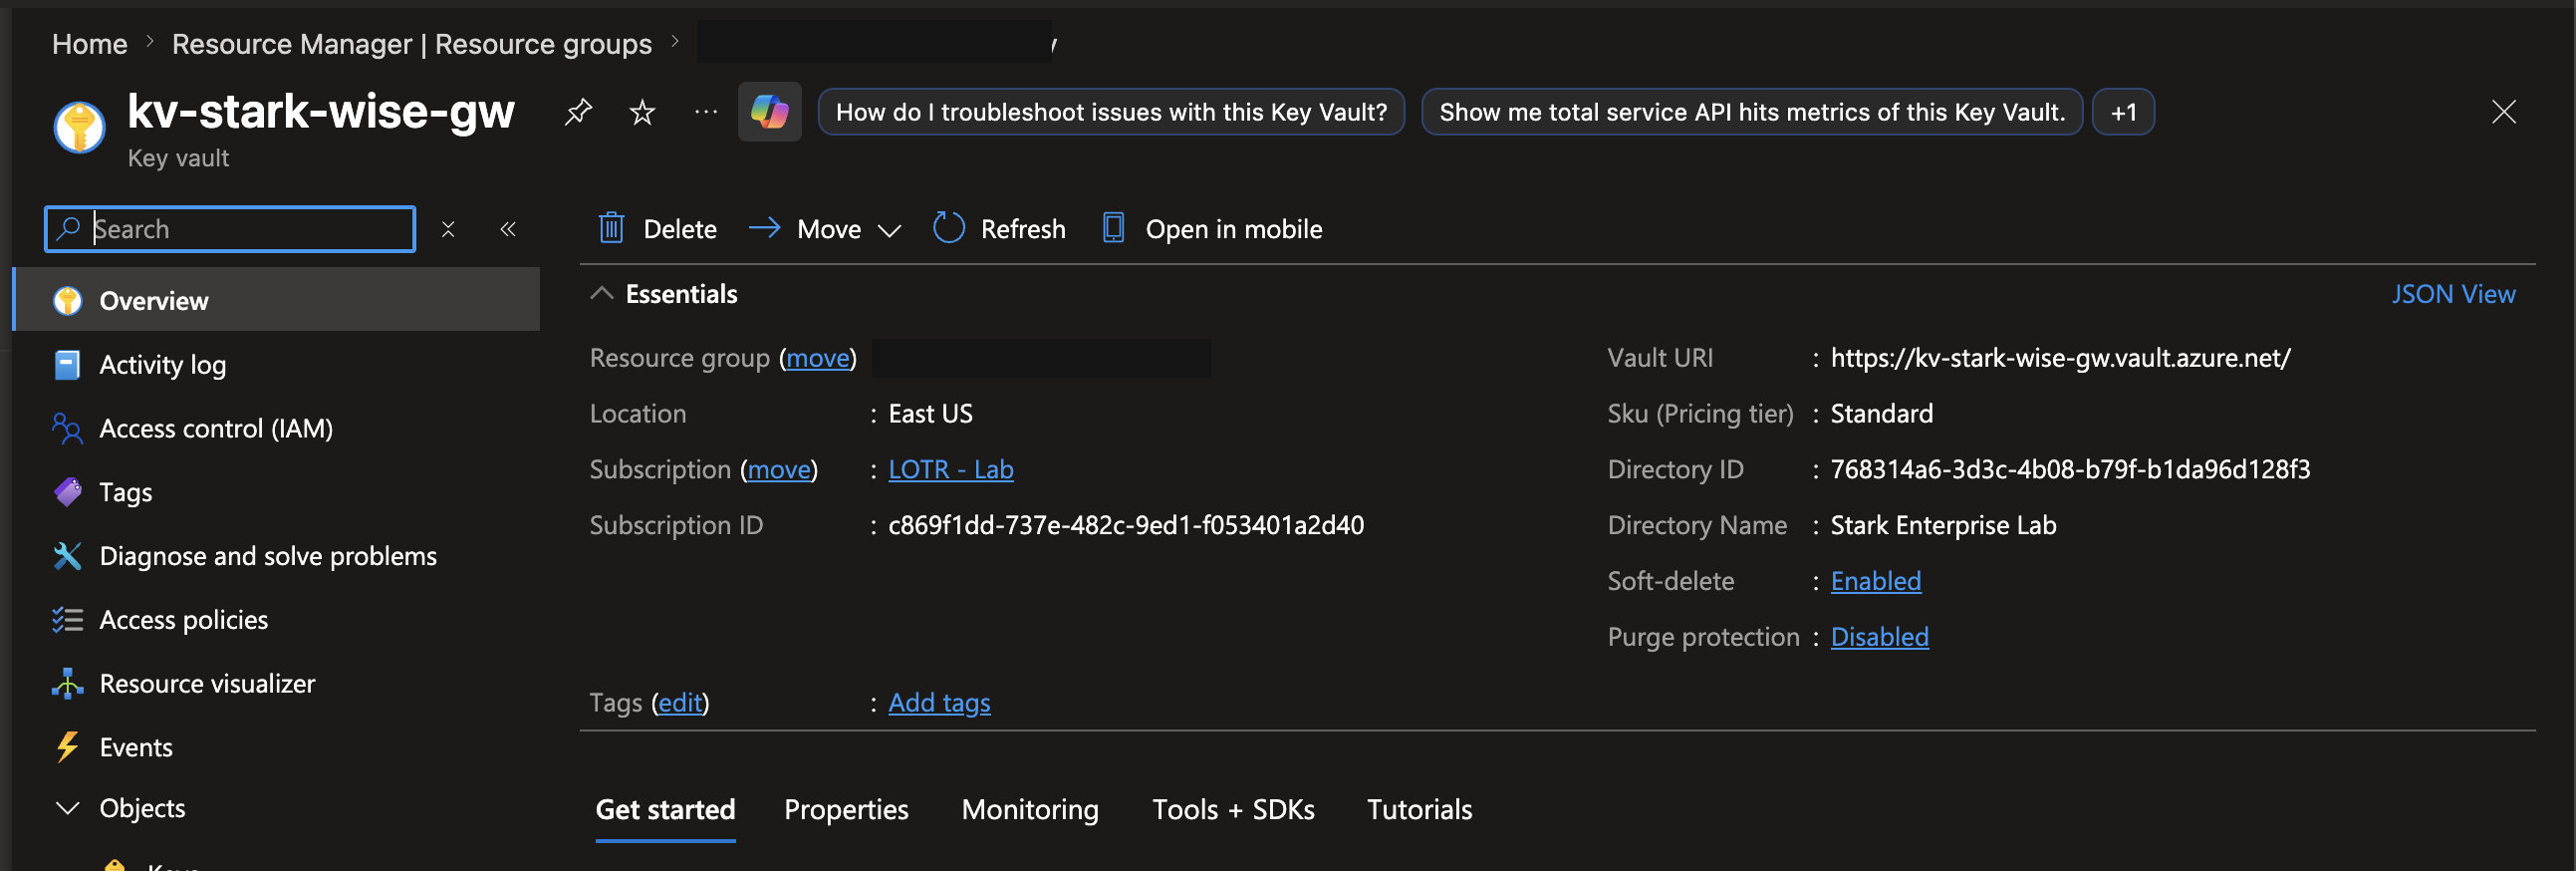The height and width of the screenshot is (871, 2576).
Task: Click move link next to Subscription
Action: click(779, 470)
